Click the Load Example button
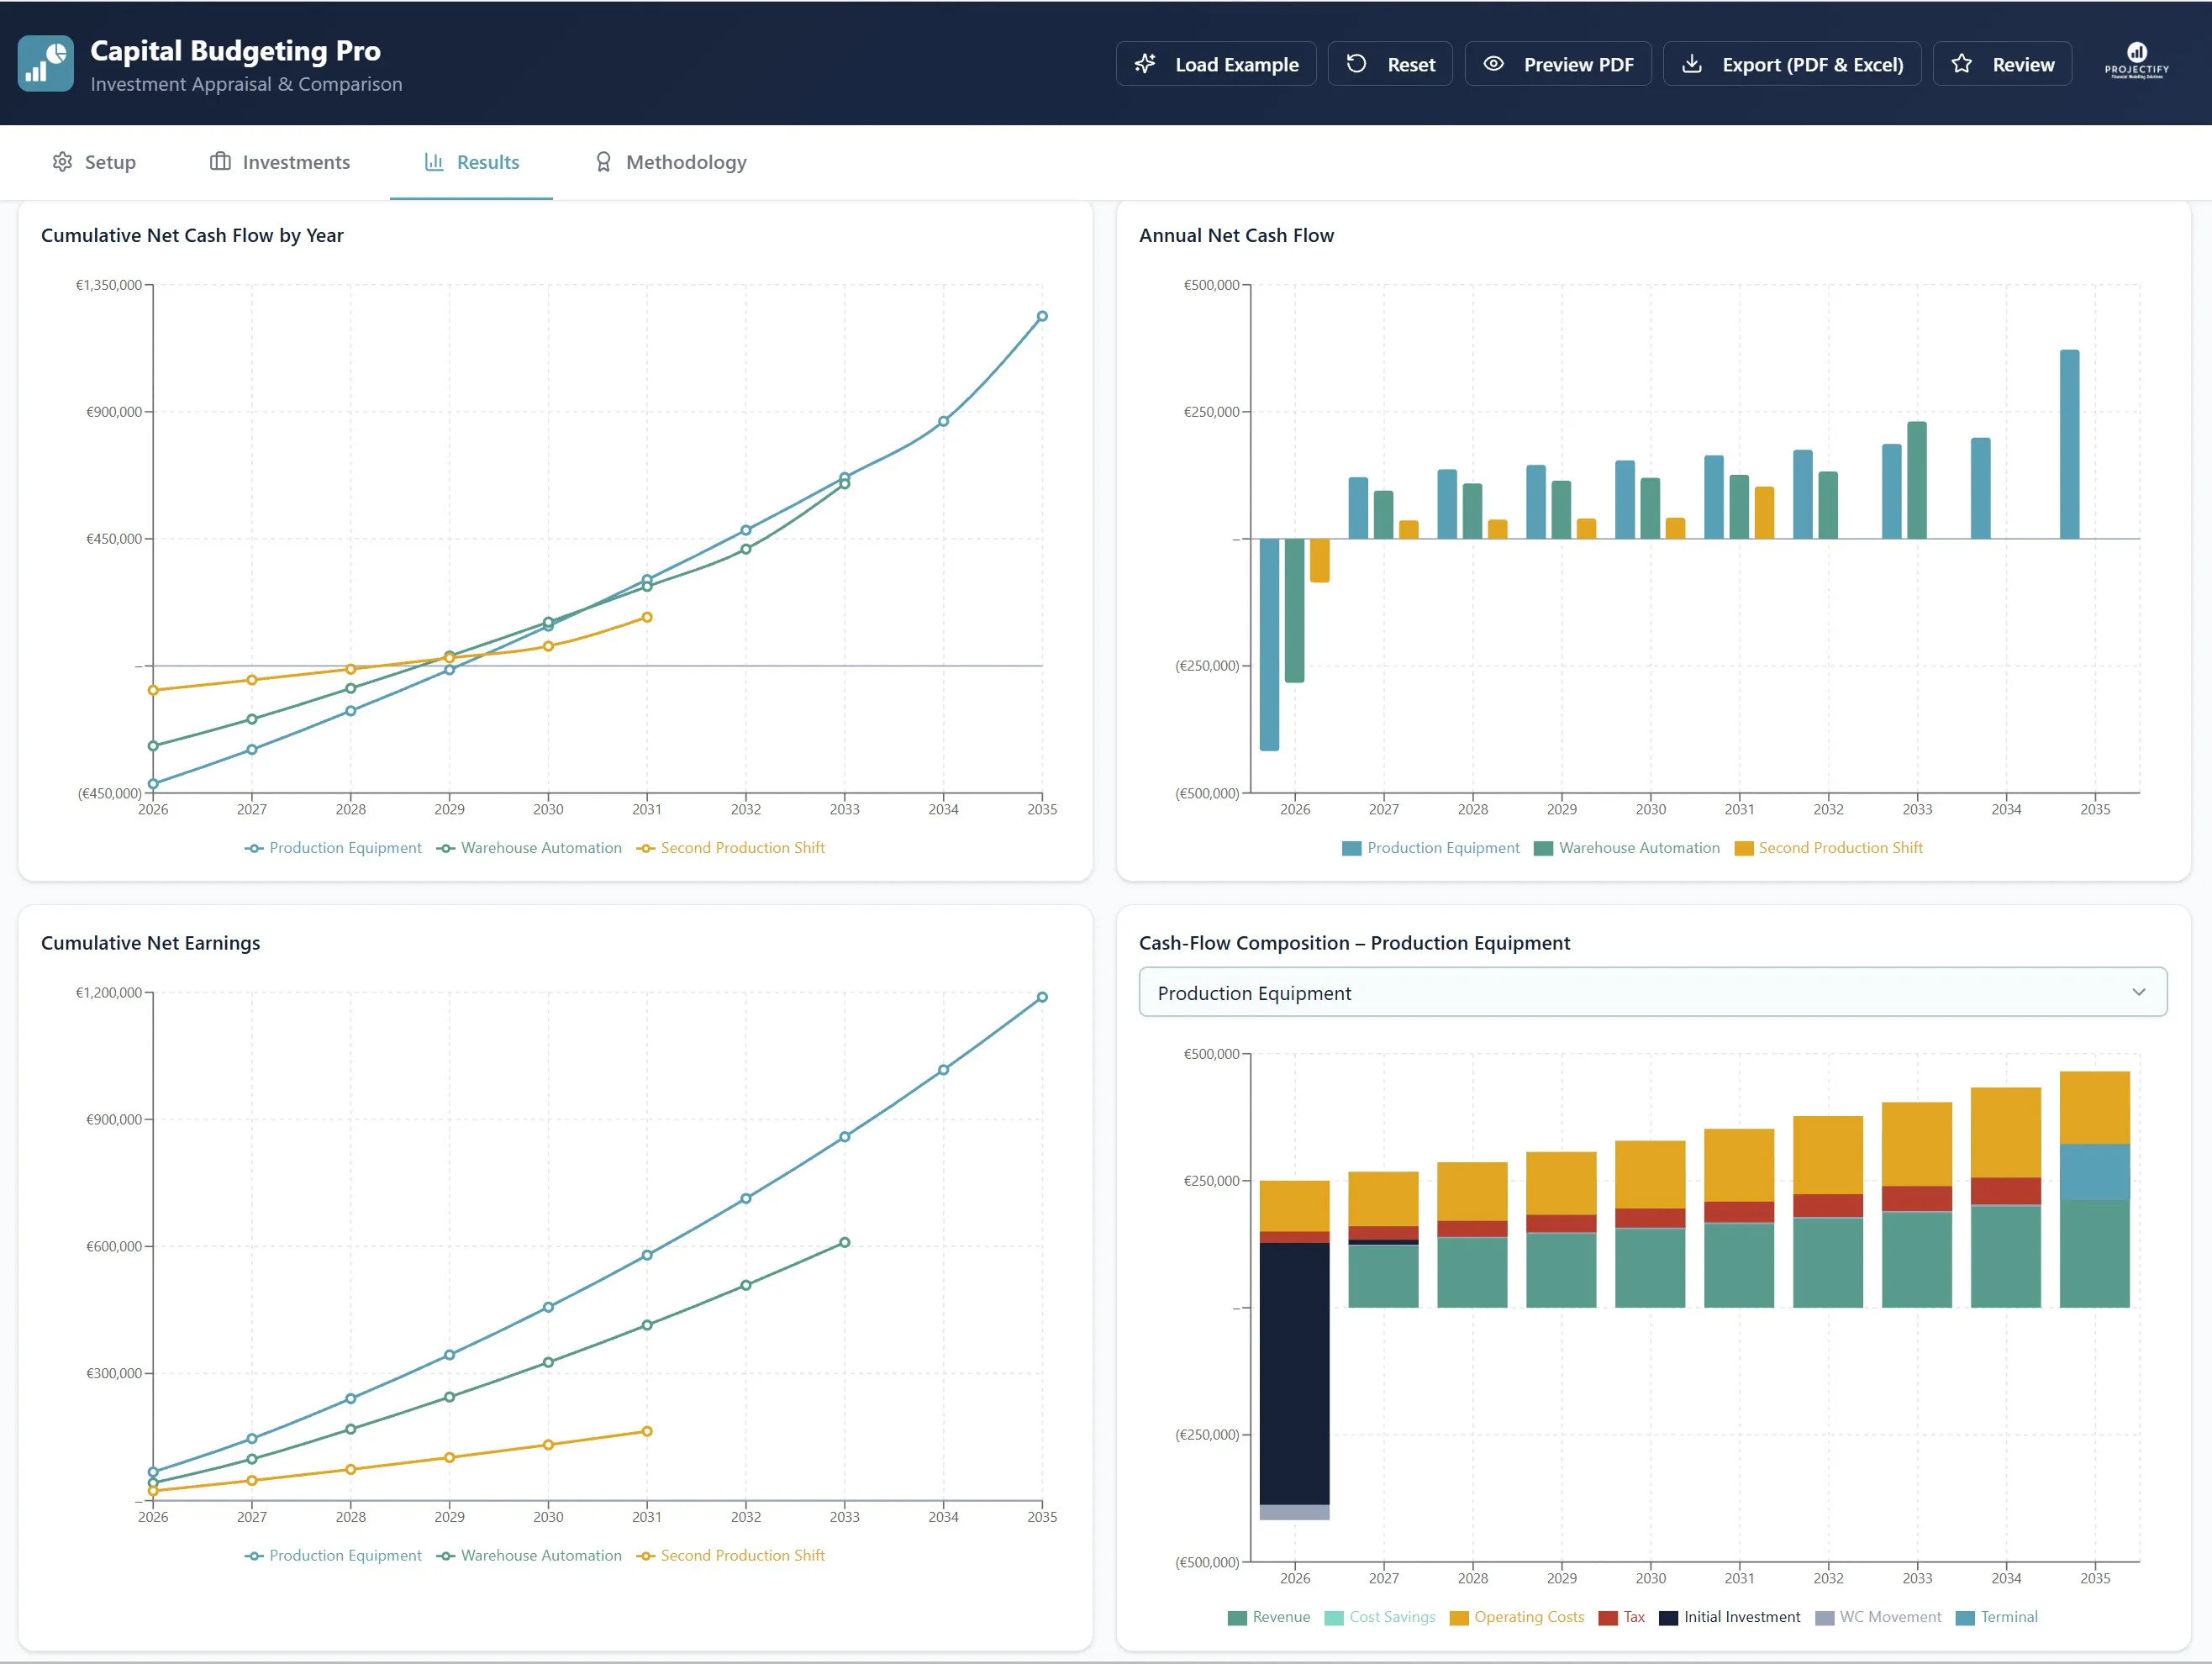 pos(1216,64)
